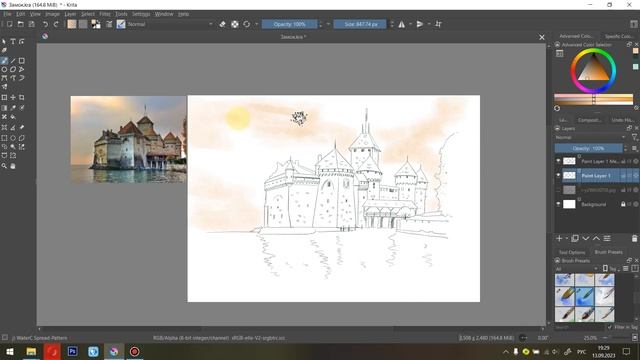The image size is (640, 360).
Task: Show the hidden jpg reference layer
Action: 558,190
